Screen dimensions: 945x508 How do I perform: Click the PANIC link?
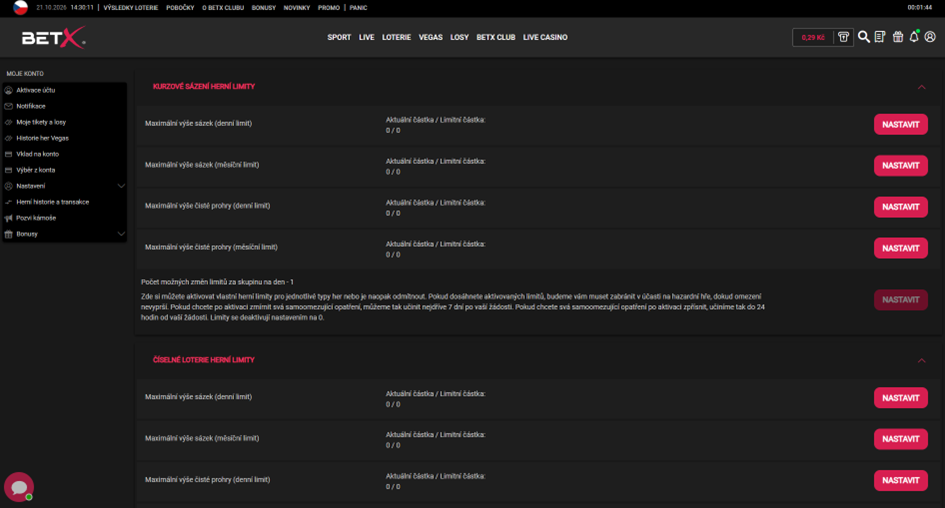pyautogui.click(x=358, y=8)
